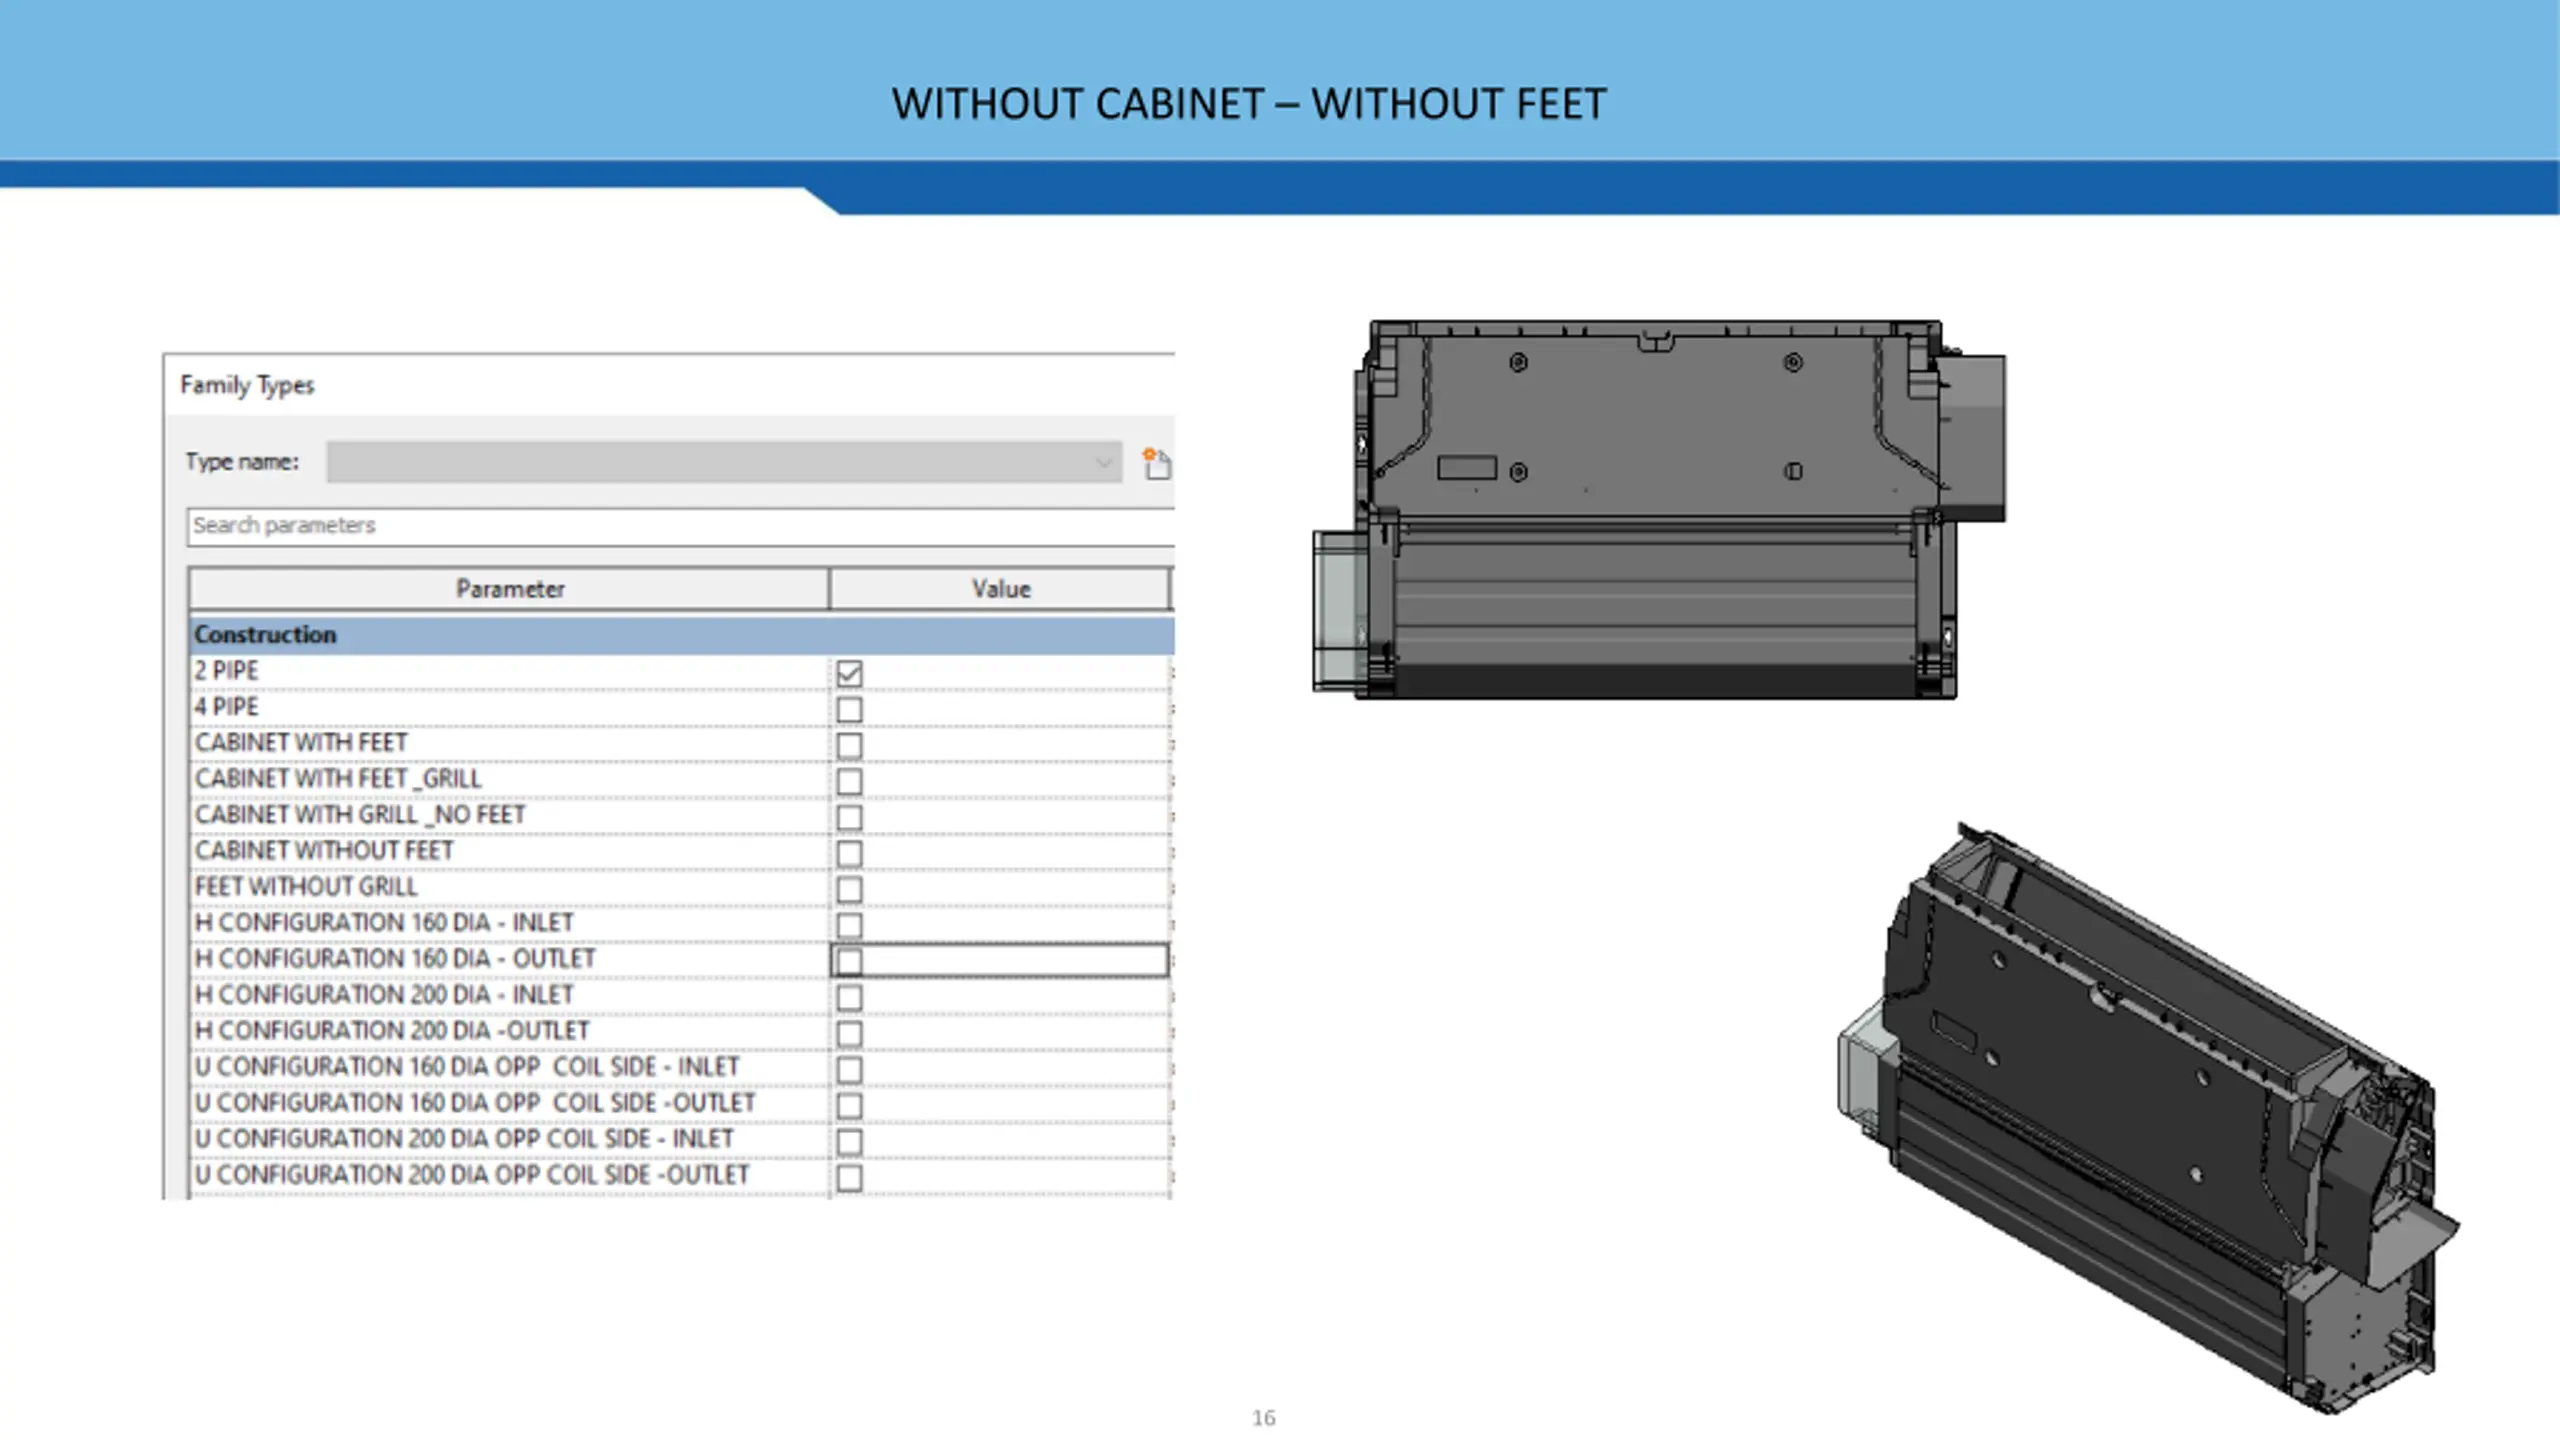Image resolution: width=2560 pixels, height=1440 pixels.
Task: Check H CONFIGURATION 160 DIA - OUTLET checkbox
Action: (849, 961)
